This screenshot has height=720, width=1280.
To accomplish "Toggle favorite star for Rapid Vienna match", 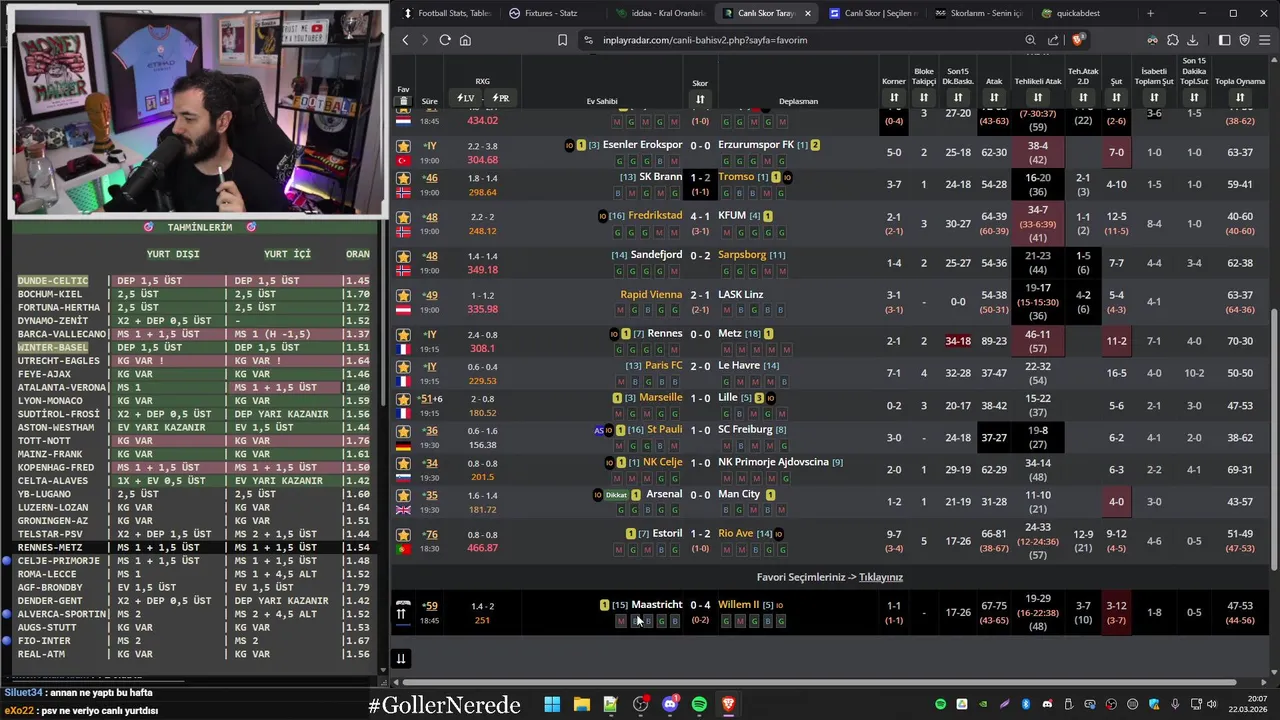I will (x=403, y=295).
